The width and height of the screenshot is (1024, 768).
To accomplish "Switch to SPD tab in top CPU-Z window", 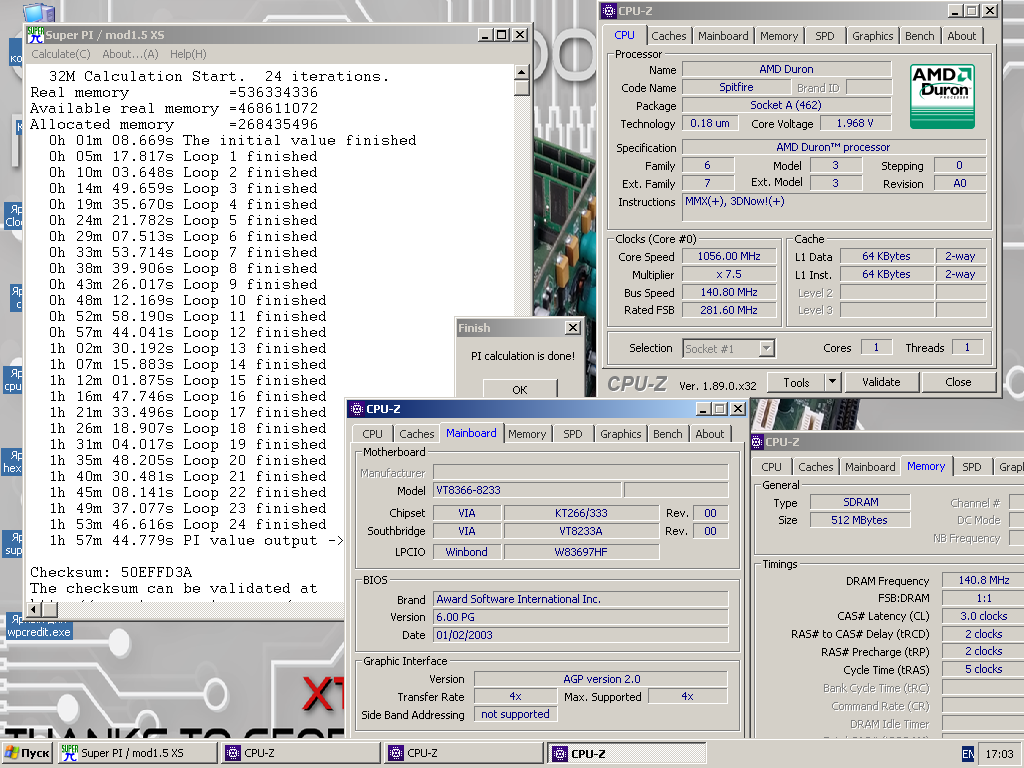I will (x=825, y=36).
